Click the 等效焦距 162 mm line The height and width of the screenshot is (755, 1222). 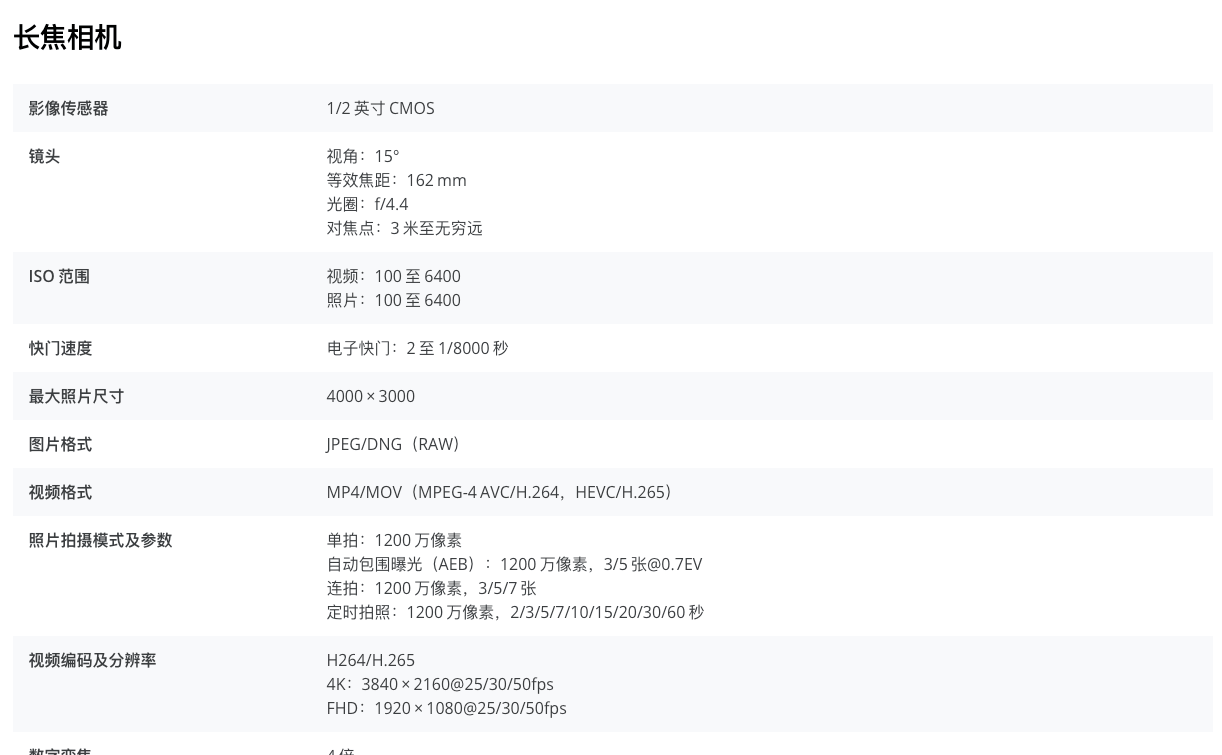pos(396,180)
